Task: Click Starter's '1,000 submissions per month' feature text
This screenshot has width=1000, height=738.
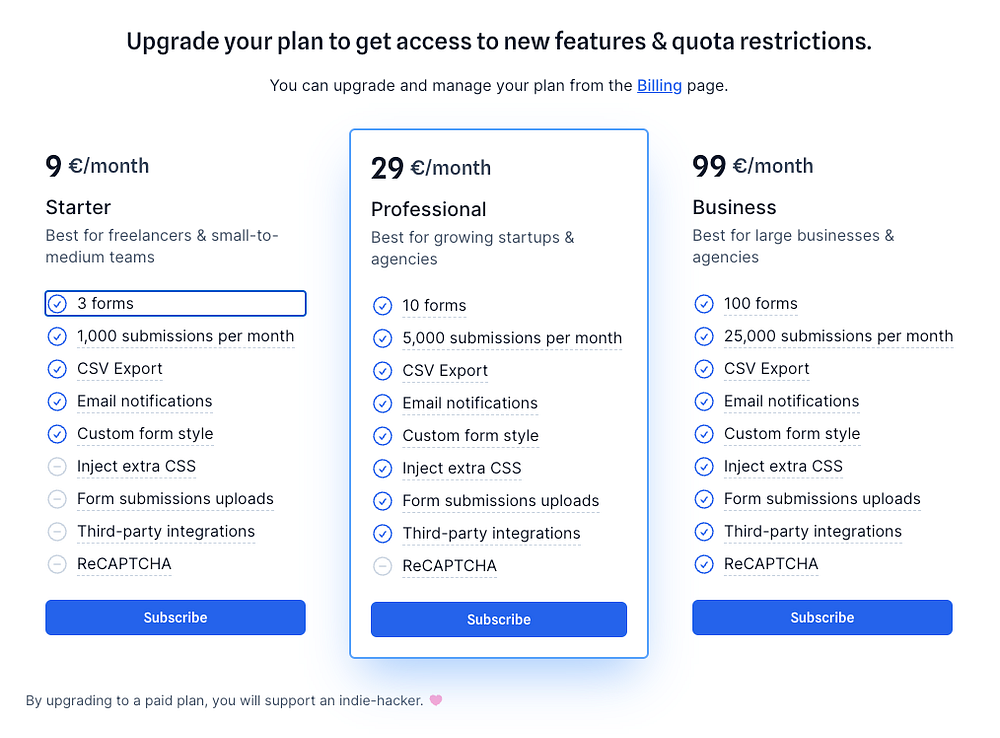Action: 185,337
